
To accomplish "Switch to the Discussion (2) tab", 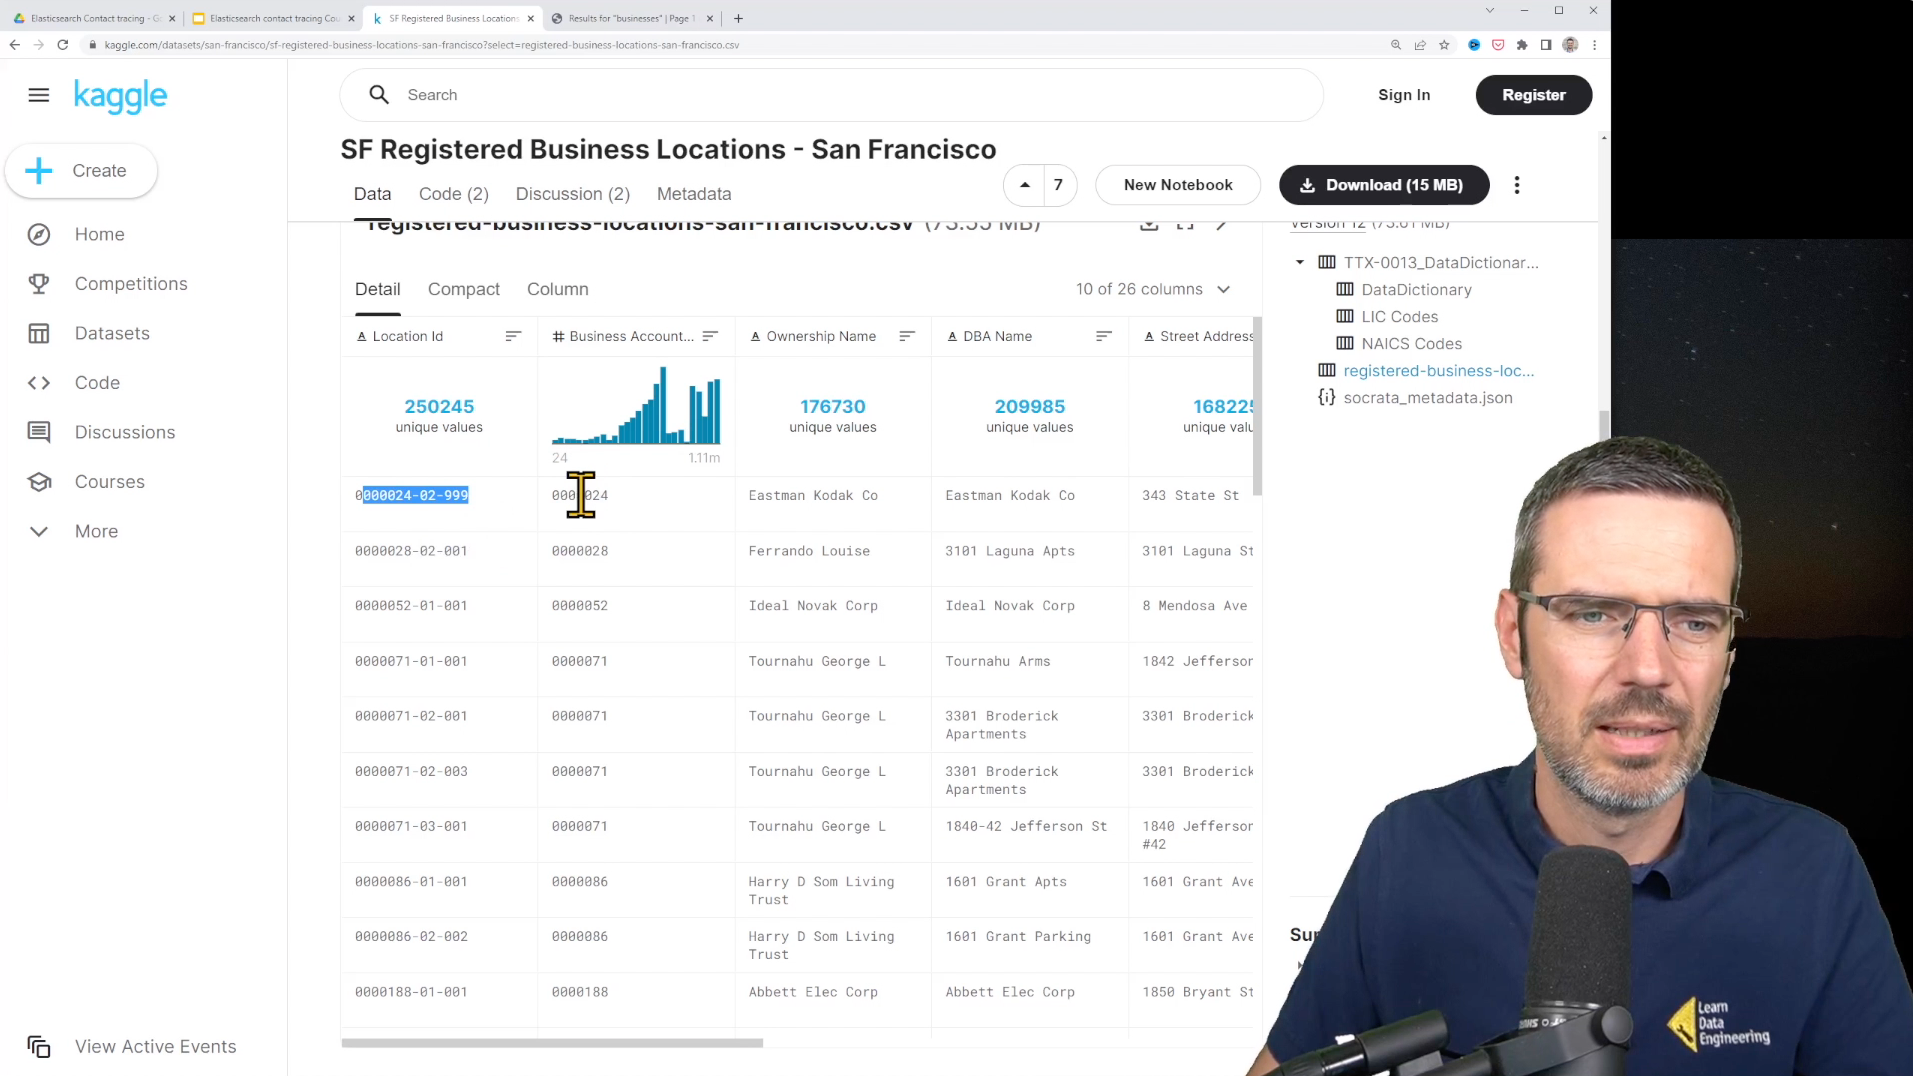I will click(573, 194).
